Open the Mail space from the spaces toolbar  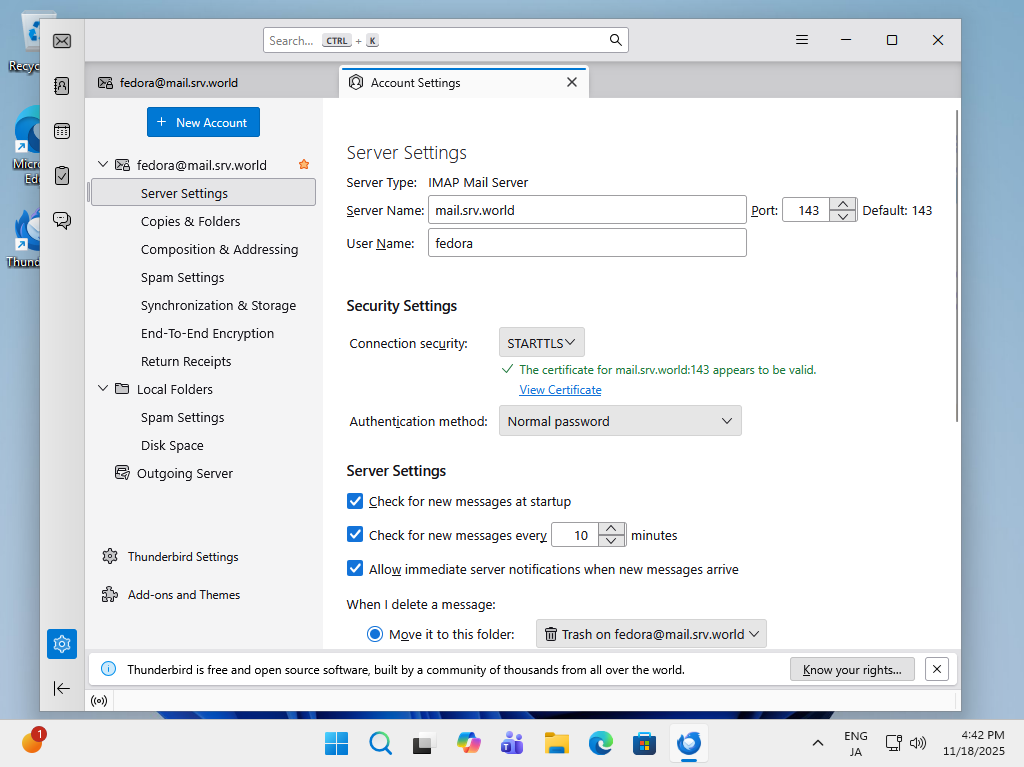62,41
